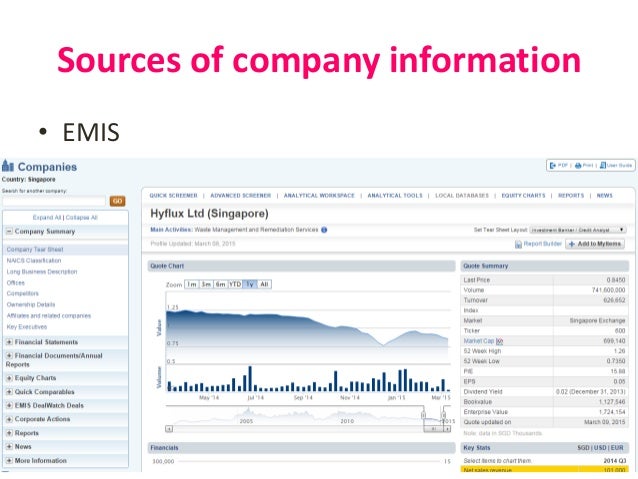The height and width of the screenshot is (479, 638).
Task: Open Local Databases menu
Action: click(462, 196)
